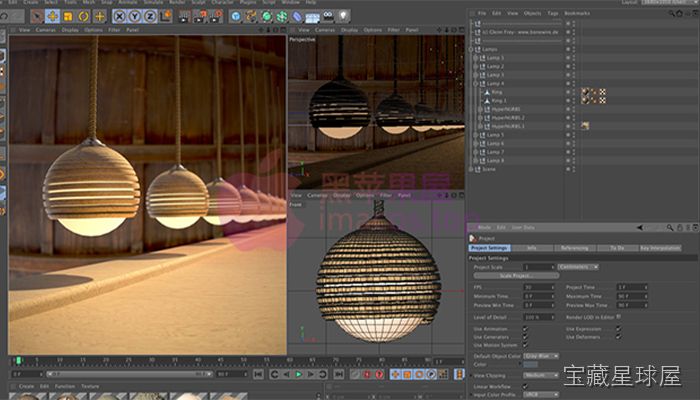Open the green NURBS generators icon
This screenshot has height=400, width=700.
click(267, 17)
